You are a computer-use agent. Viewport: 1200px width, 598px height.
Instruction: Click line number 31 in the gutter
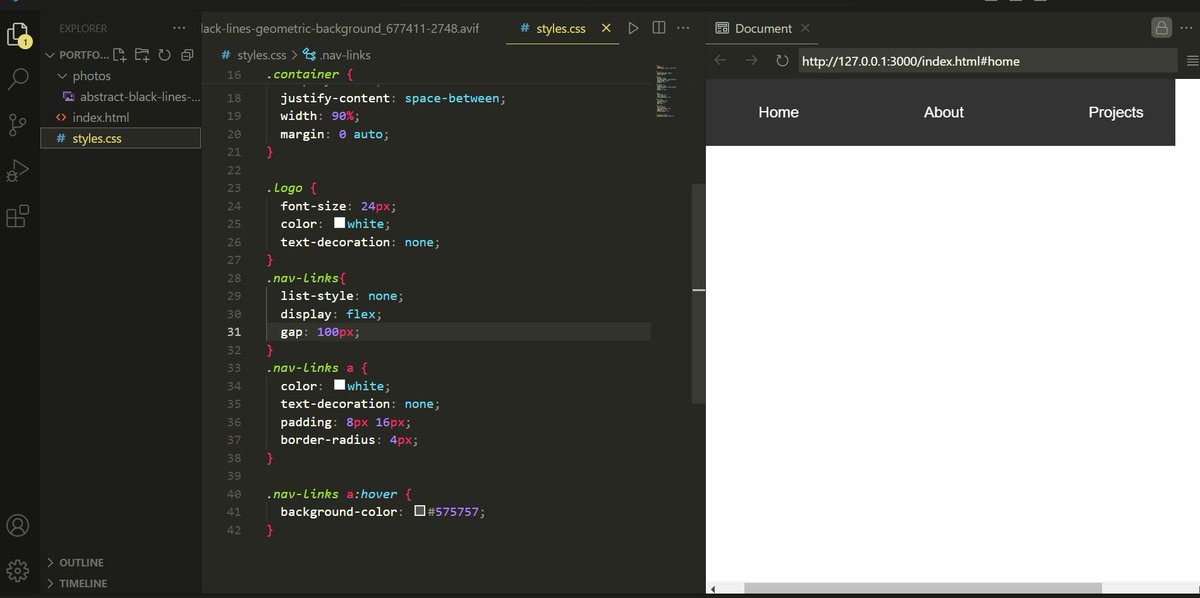pyautogui.click(x=234, y=332)
